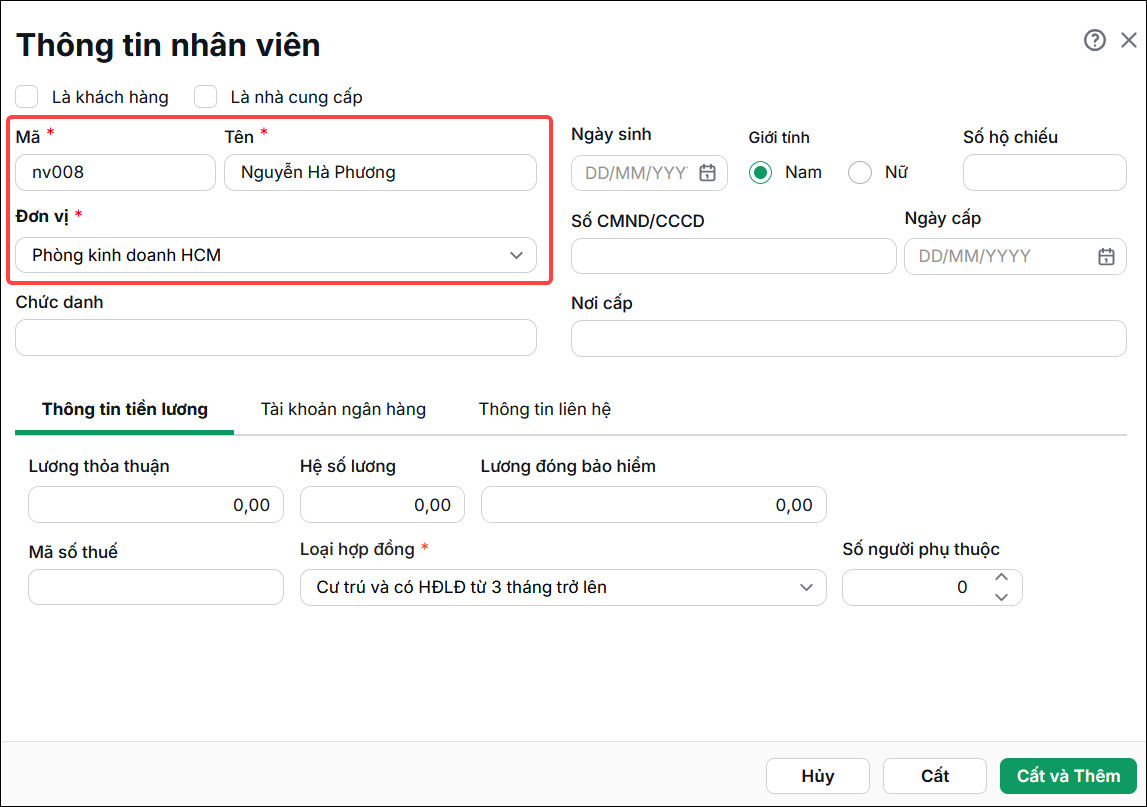The width and height of the screenshot is (1147, 807).
Task: Switch to Thông tin liên hệ tab
Action: click(545, 409)
